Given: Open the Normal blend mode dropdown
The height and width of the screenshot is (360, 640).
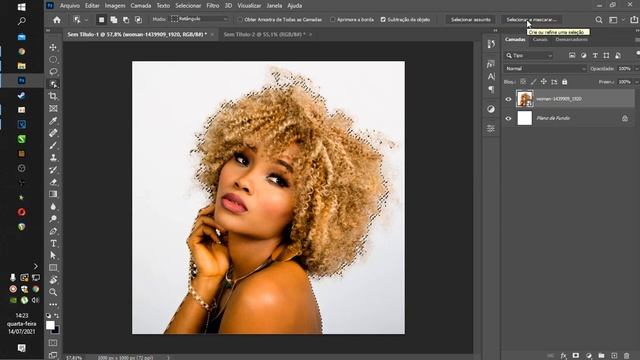Looking at the screenshot, I should [545, 69].
